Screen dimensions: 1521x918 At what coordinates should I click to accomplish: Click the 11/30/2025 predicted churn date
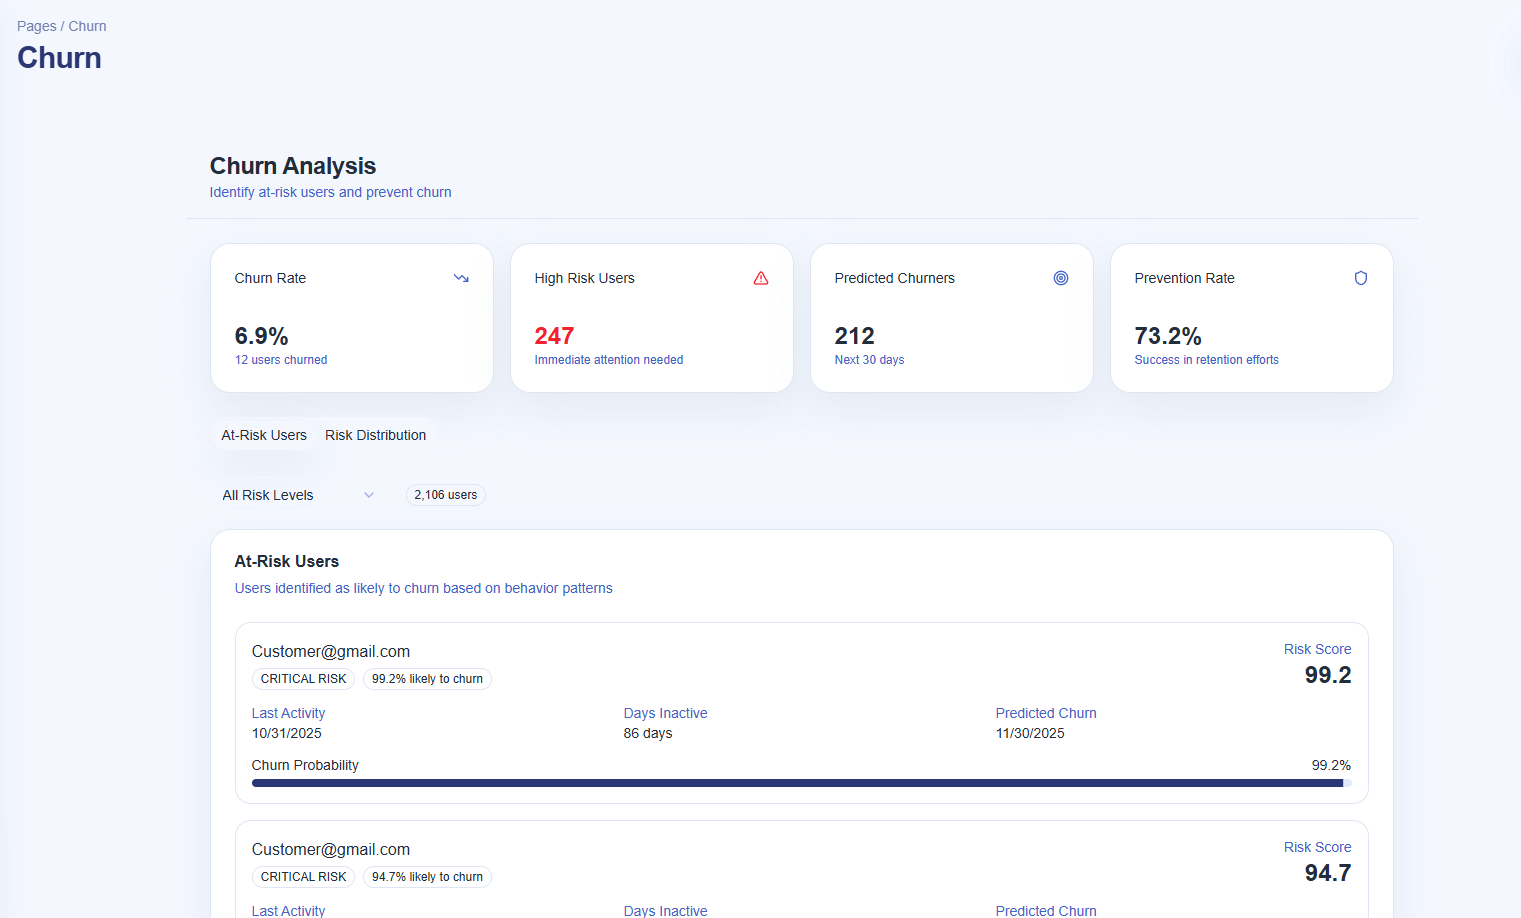coord(1030,733)
